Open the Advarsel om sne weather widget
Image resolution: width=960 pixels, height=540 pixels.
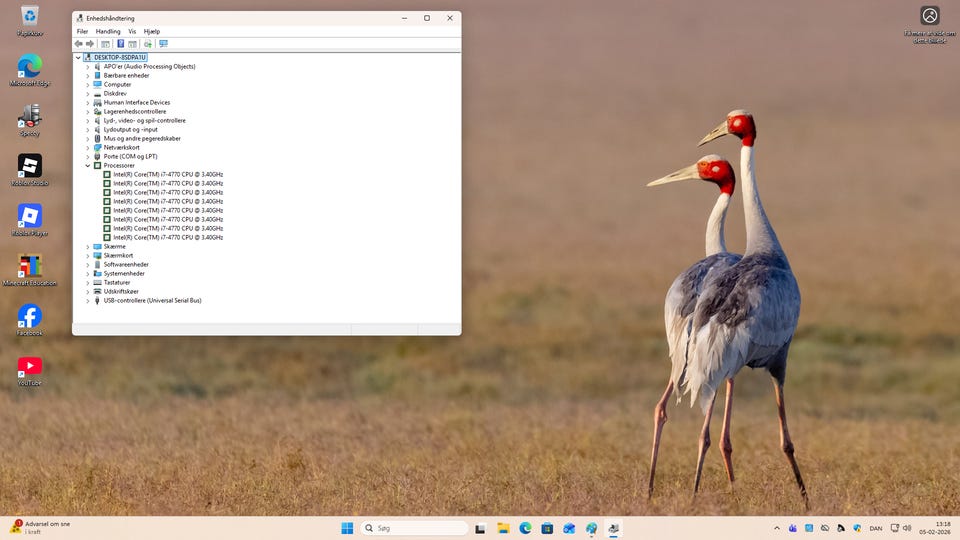coord(40,528)
